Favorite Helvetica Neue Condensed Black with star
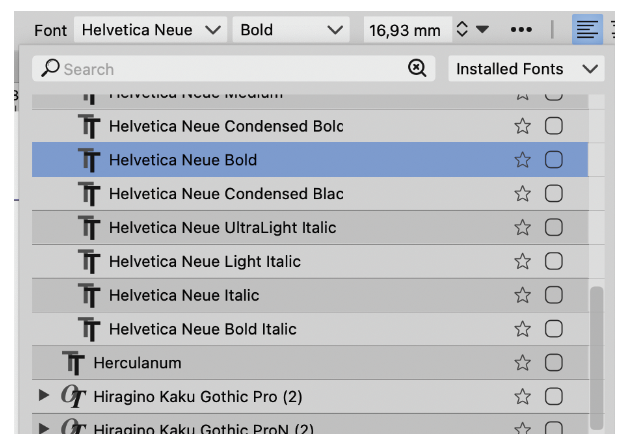The image size is (632, 448). [x=522, y=194]
